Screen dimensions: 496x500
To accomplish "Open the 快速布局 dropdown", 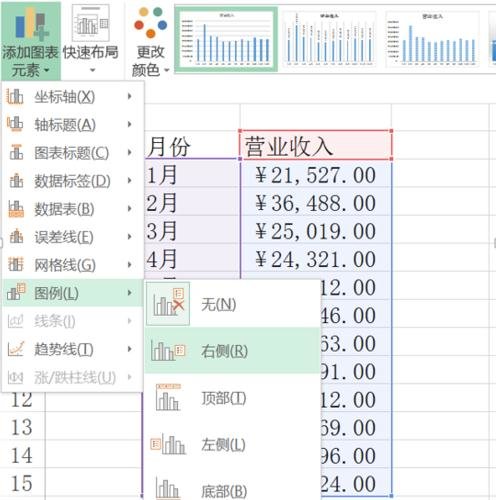I will click(91, 41).
